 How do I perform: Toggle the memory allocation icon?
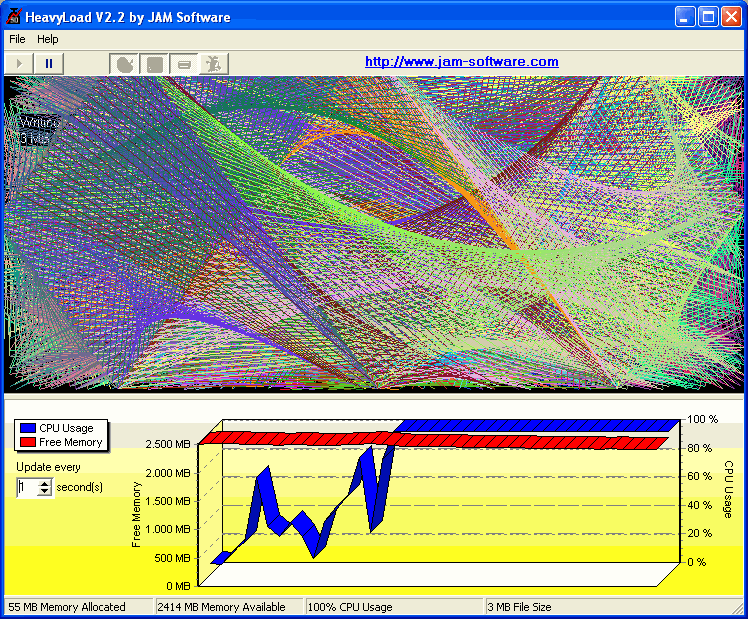(154, 64)
